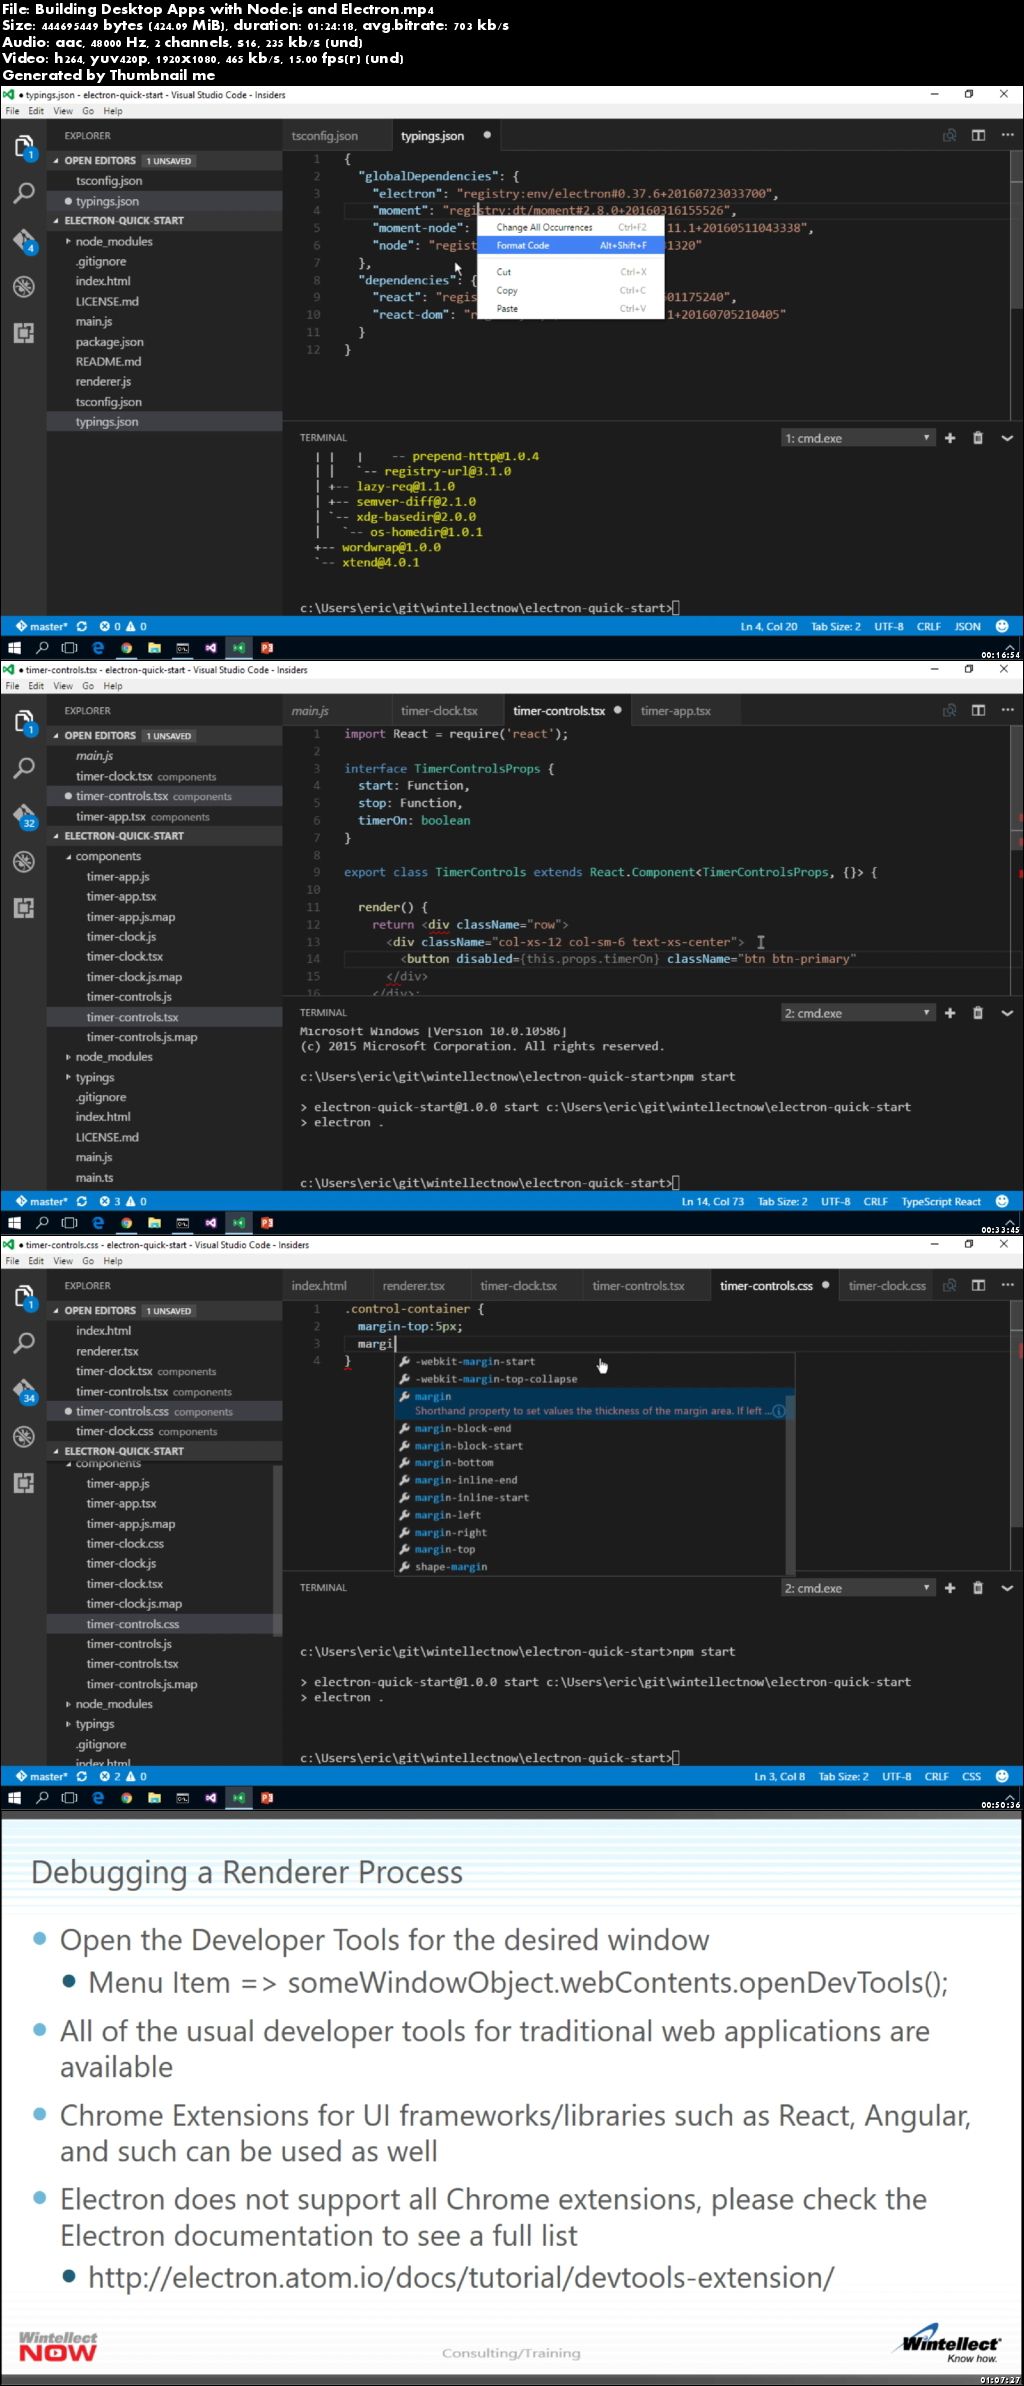Click Ln 14, Col 73 in status bar
This screenshot has width=1024, height=2386.
coord(713,1202)
